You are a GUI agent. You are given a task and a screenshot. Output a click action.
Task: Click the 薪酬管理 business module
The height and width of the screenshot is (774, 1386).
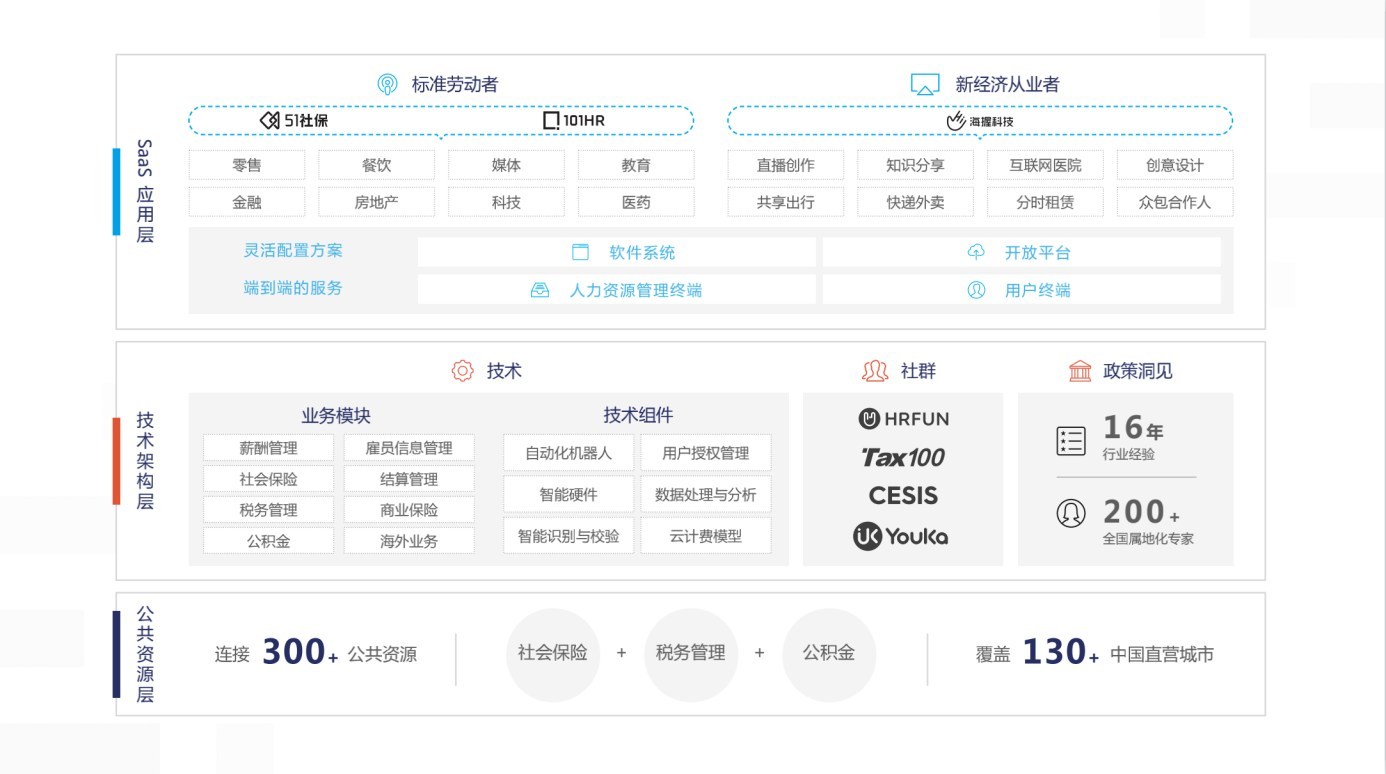pos(268,448)
